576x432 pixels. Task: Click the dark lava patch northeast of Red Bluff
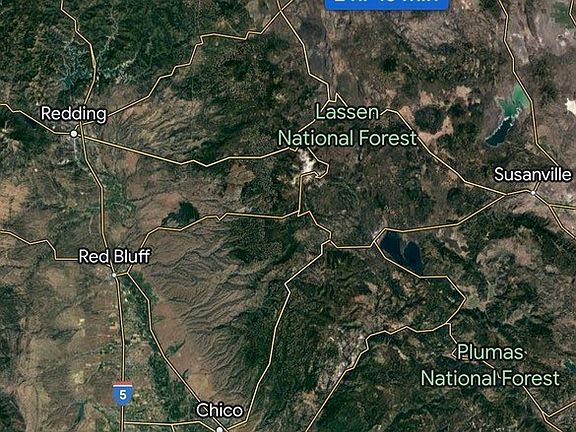[x=183, y=214]
